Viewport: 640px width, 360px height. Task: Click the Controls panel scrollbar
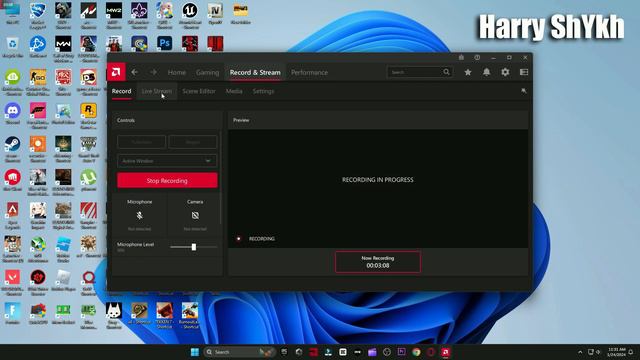[221, 177]
